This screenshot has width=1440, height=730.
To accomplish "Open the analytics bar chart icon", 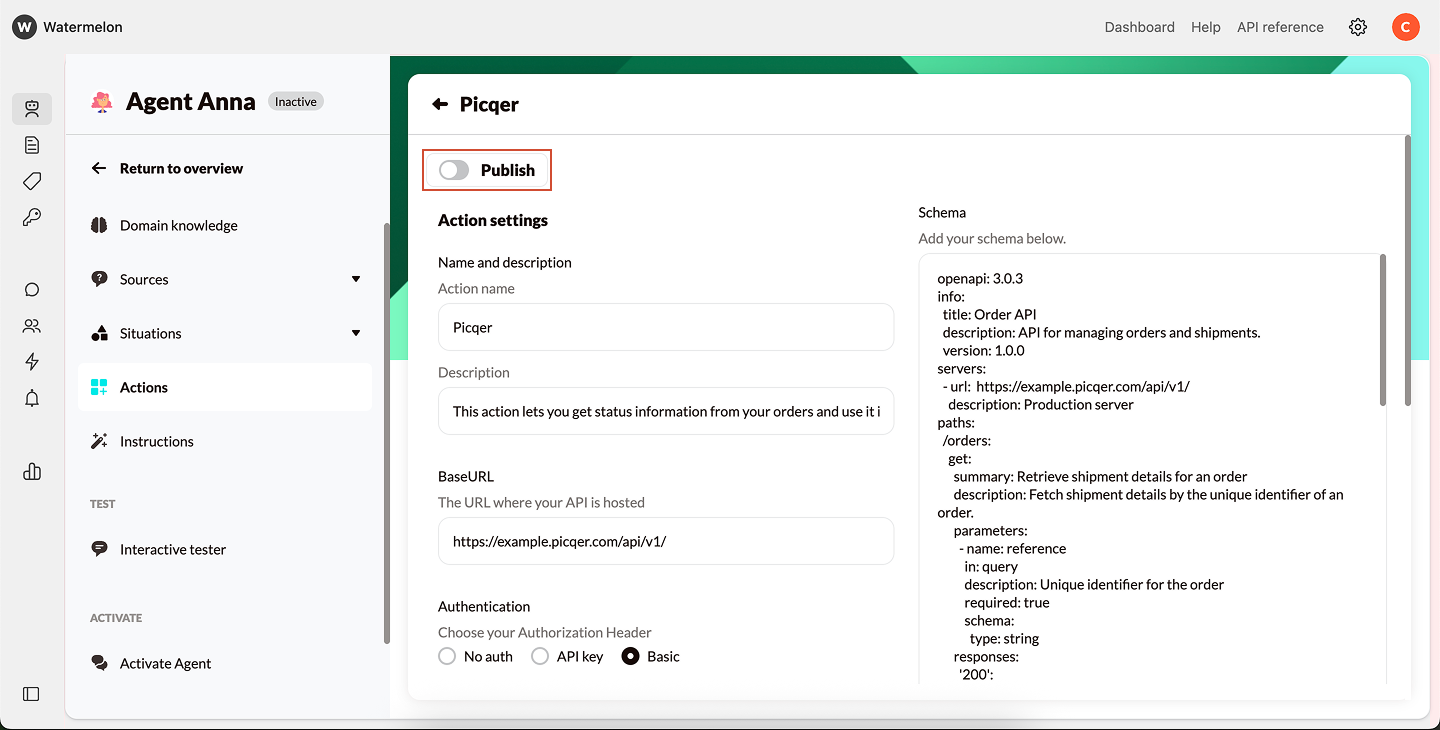I will coord(31,471).
